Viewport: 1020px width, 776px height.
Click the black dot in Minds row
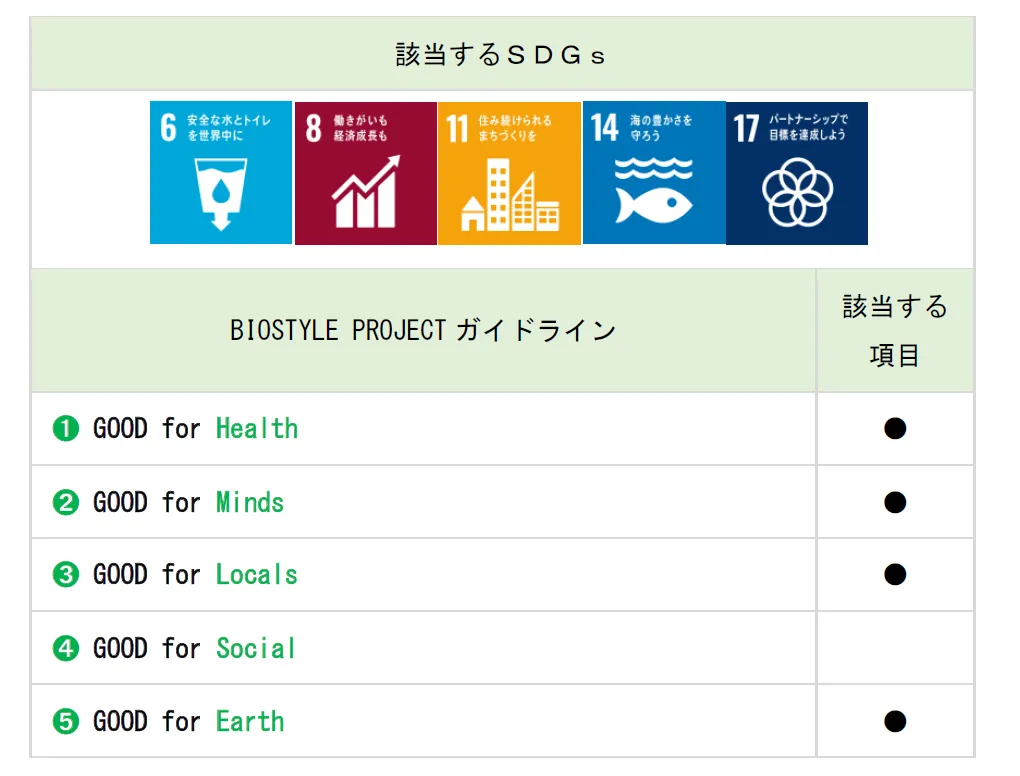tap(895, 502)
